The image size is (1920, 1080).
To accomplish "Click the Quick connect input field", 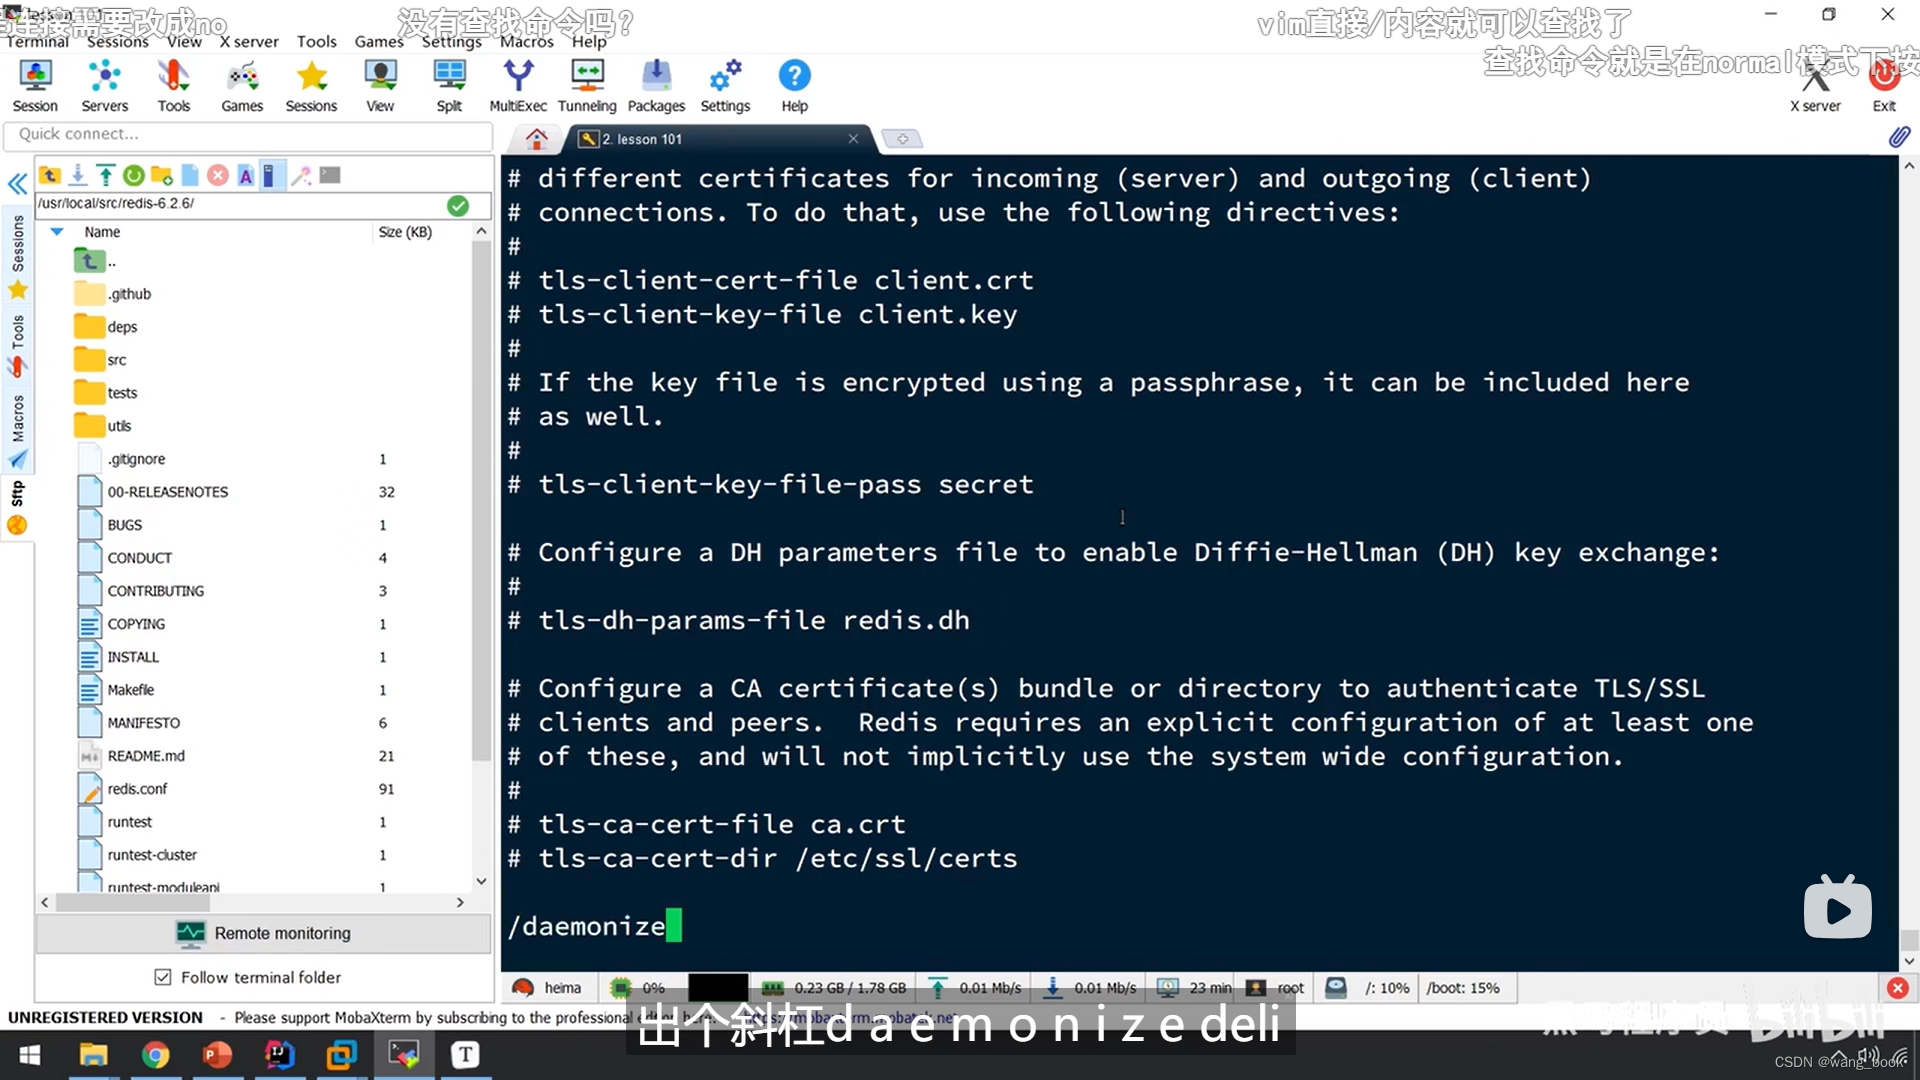I will (248, 134).
